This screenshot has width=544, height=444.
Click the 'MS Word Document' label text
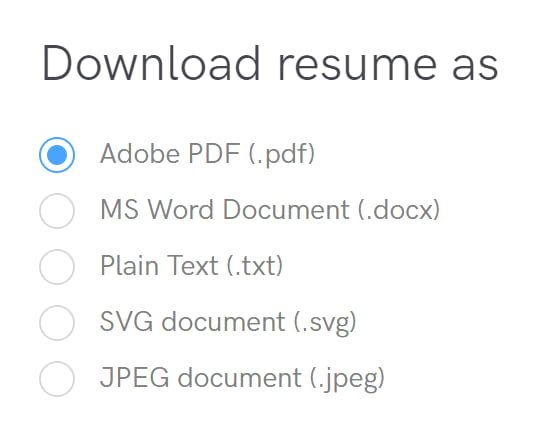point(225,210)
